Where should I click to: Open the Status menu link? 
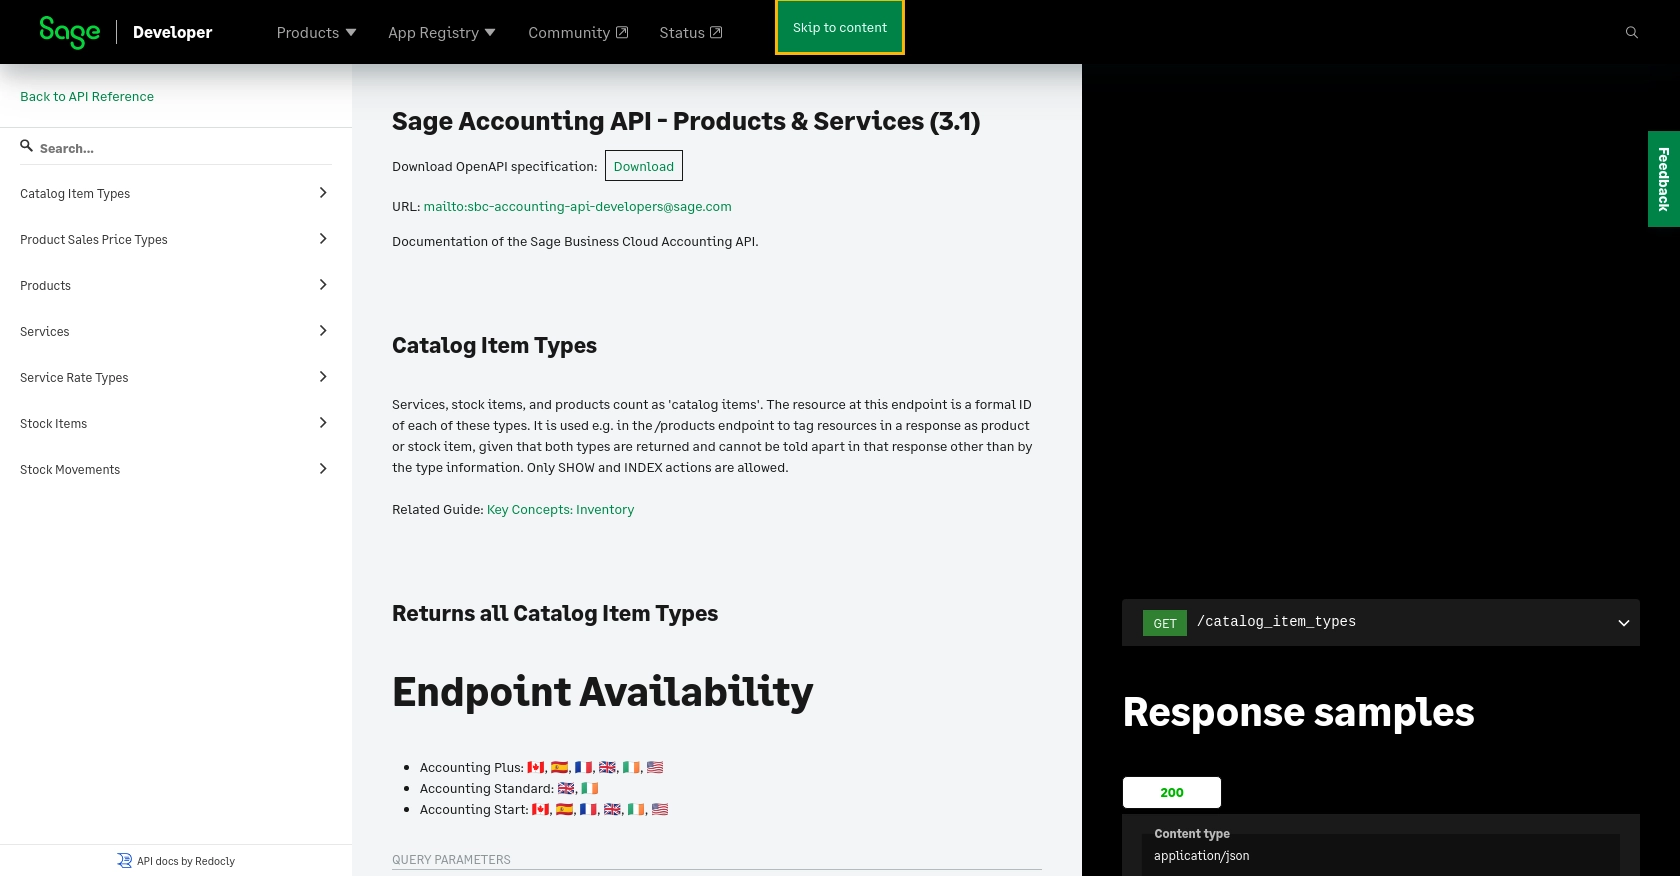point(690,33)
